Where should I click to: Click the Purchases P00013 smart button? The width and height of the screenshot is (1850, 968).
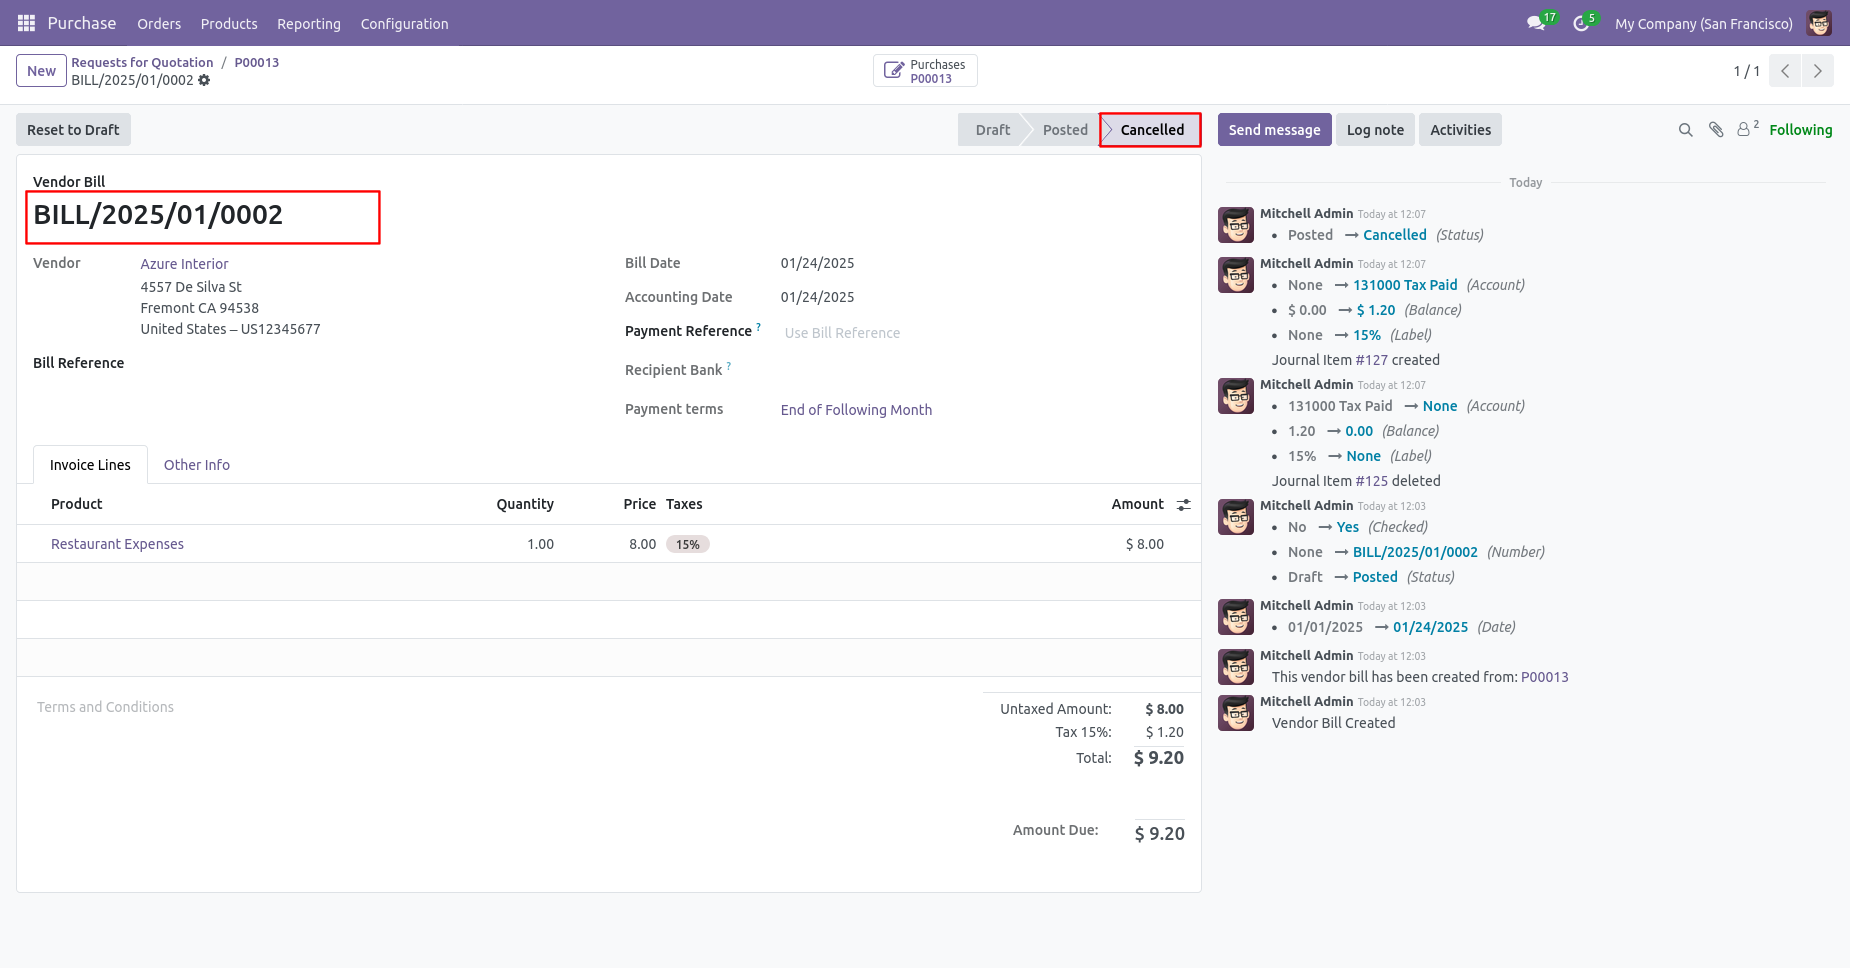925,71
